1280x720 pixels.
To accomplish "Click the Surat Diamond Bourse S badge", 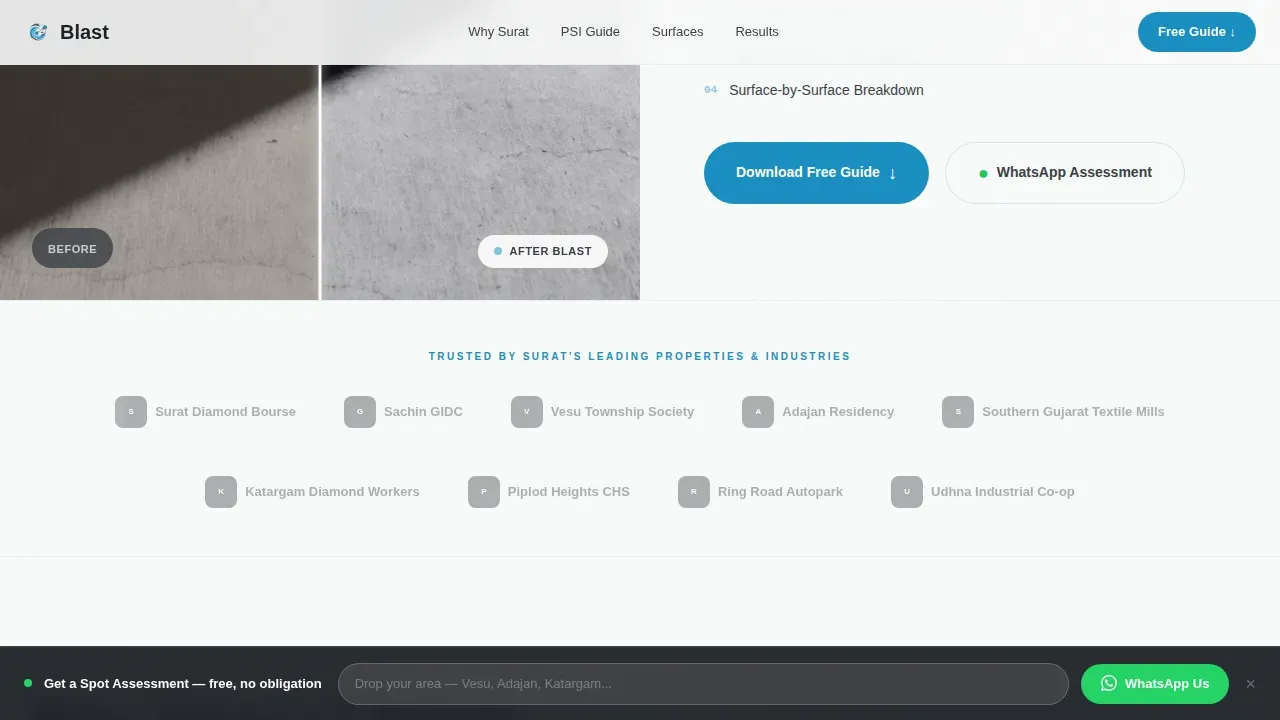I will [131, 412].
